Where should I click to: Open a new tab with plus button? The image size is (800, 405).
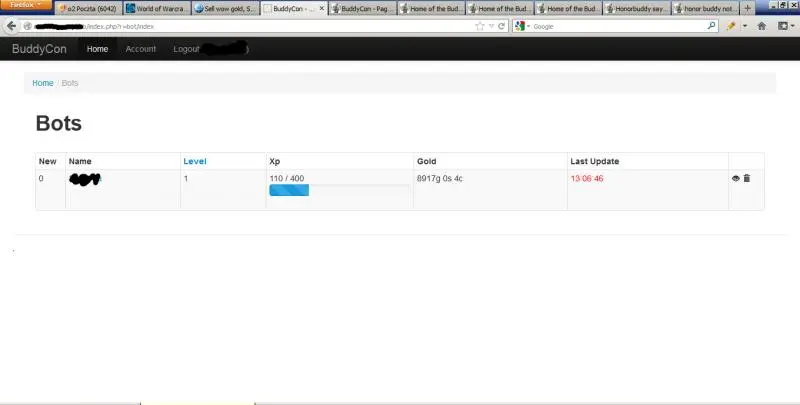click(x=747, y=7)
